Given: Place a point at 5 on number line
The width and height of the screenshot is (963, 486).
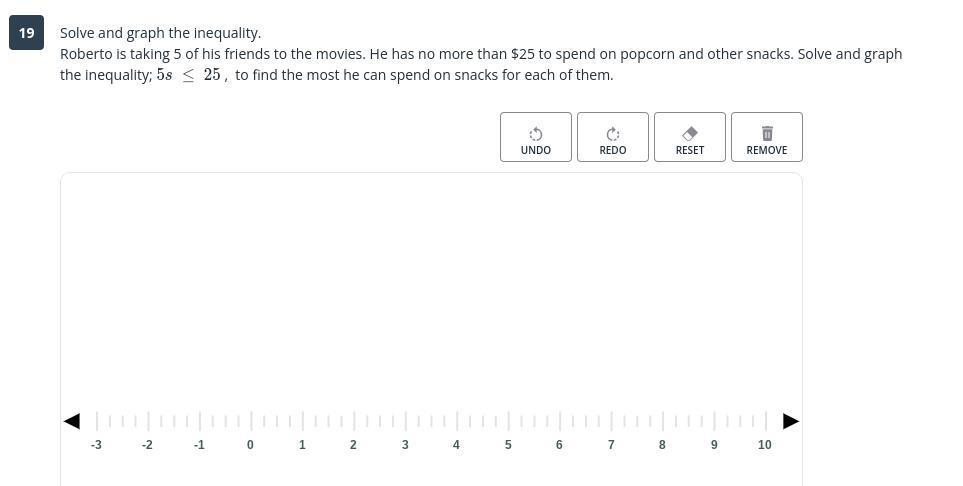Looking at the screenshot, I should tap(508, 421).
